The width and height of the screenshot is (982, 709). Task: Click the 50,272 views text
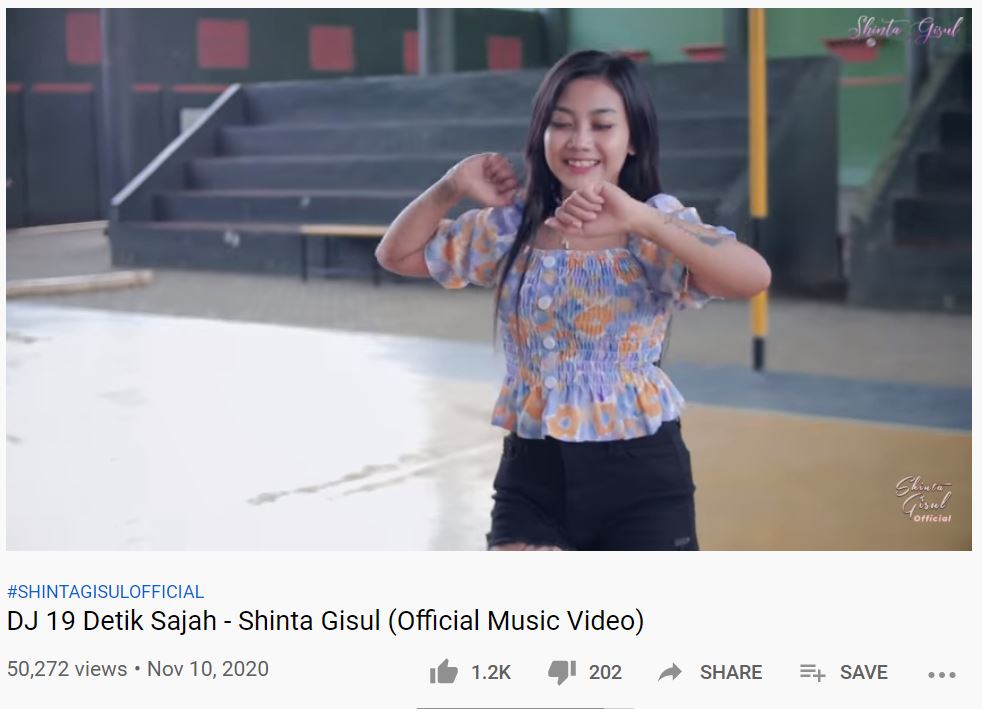67,669
